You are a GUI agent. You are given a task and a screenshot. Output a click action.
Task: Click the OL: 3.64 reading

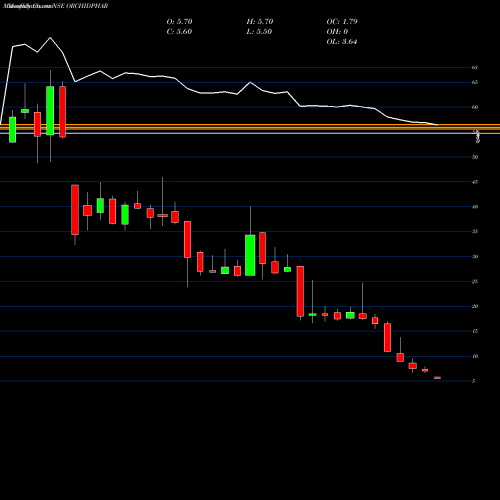[342, 42]
